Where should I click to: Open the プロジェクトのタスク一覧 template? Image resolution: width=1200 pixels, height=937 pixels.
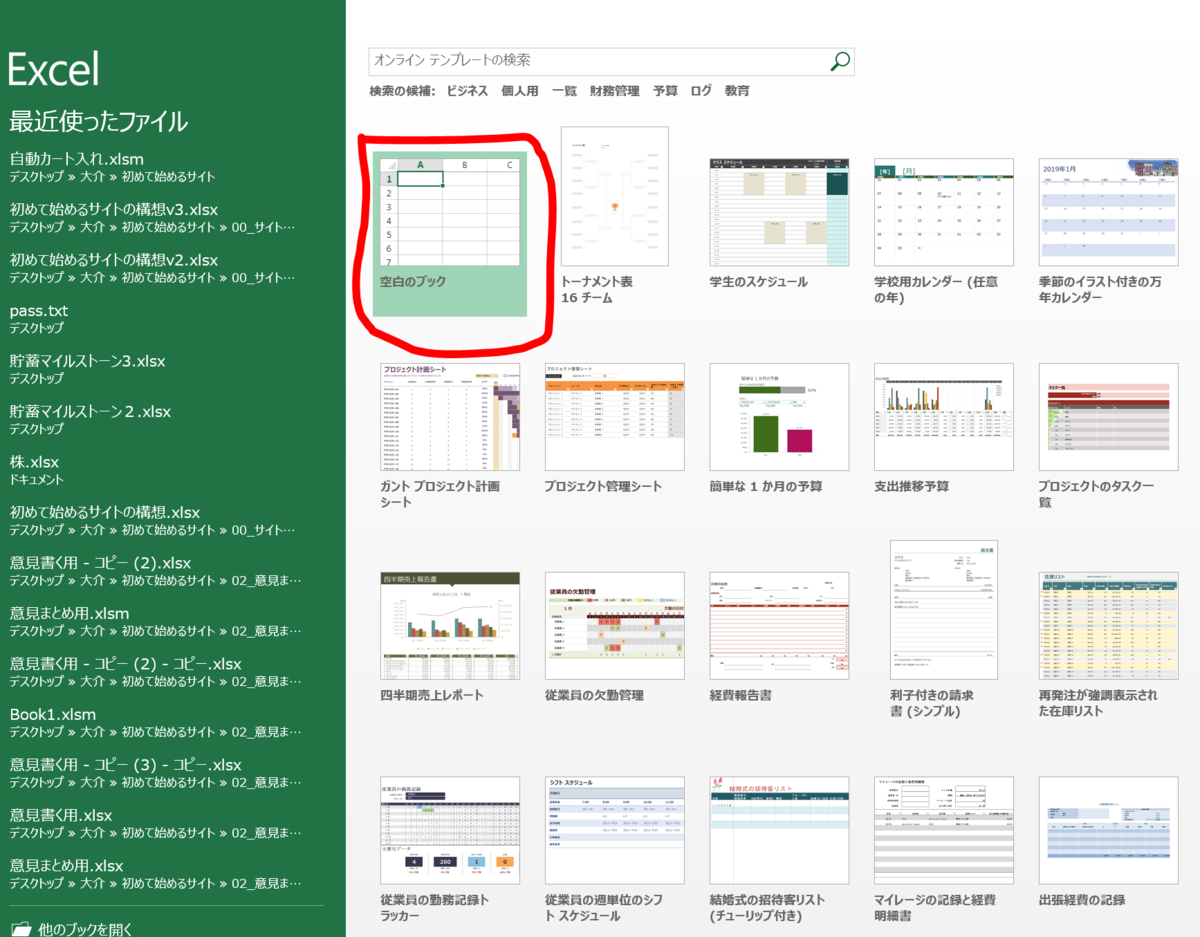pos(1108,436)
